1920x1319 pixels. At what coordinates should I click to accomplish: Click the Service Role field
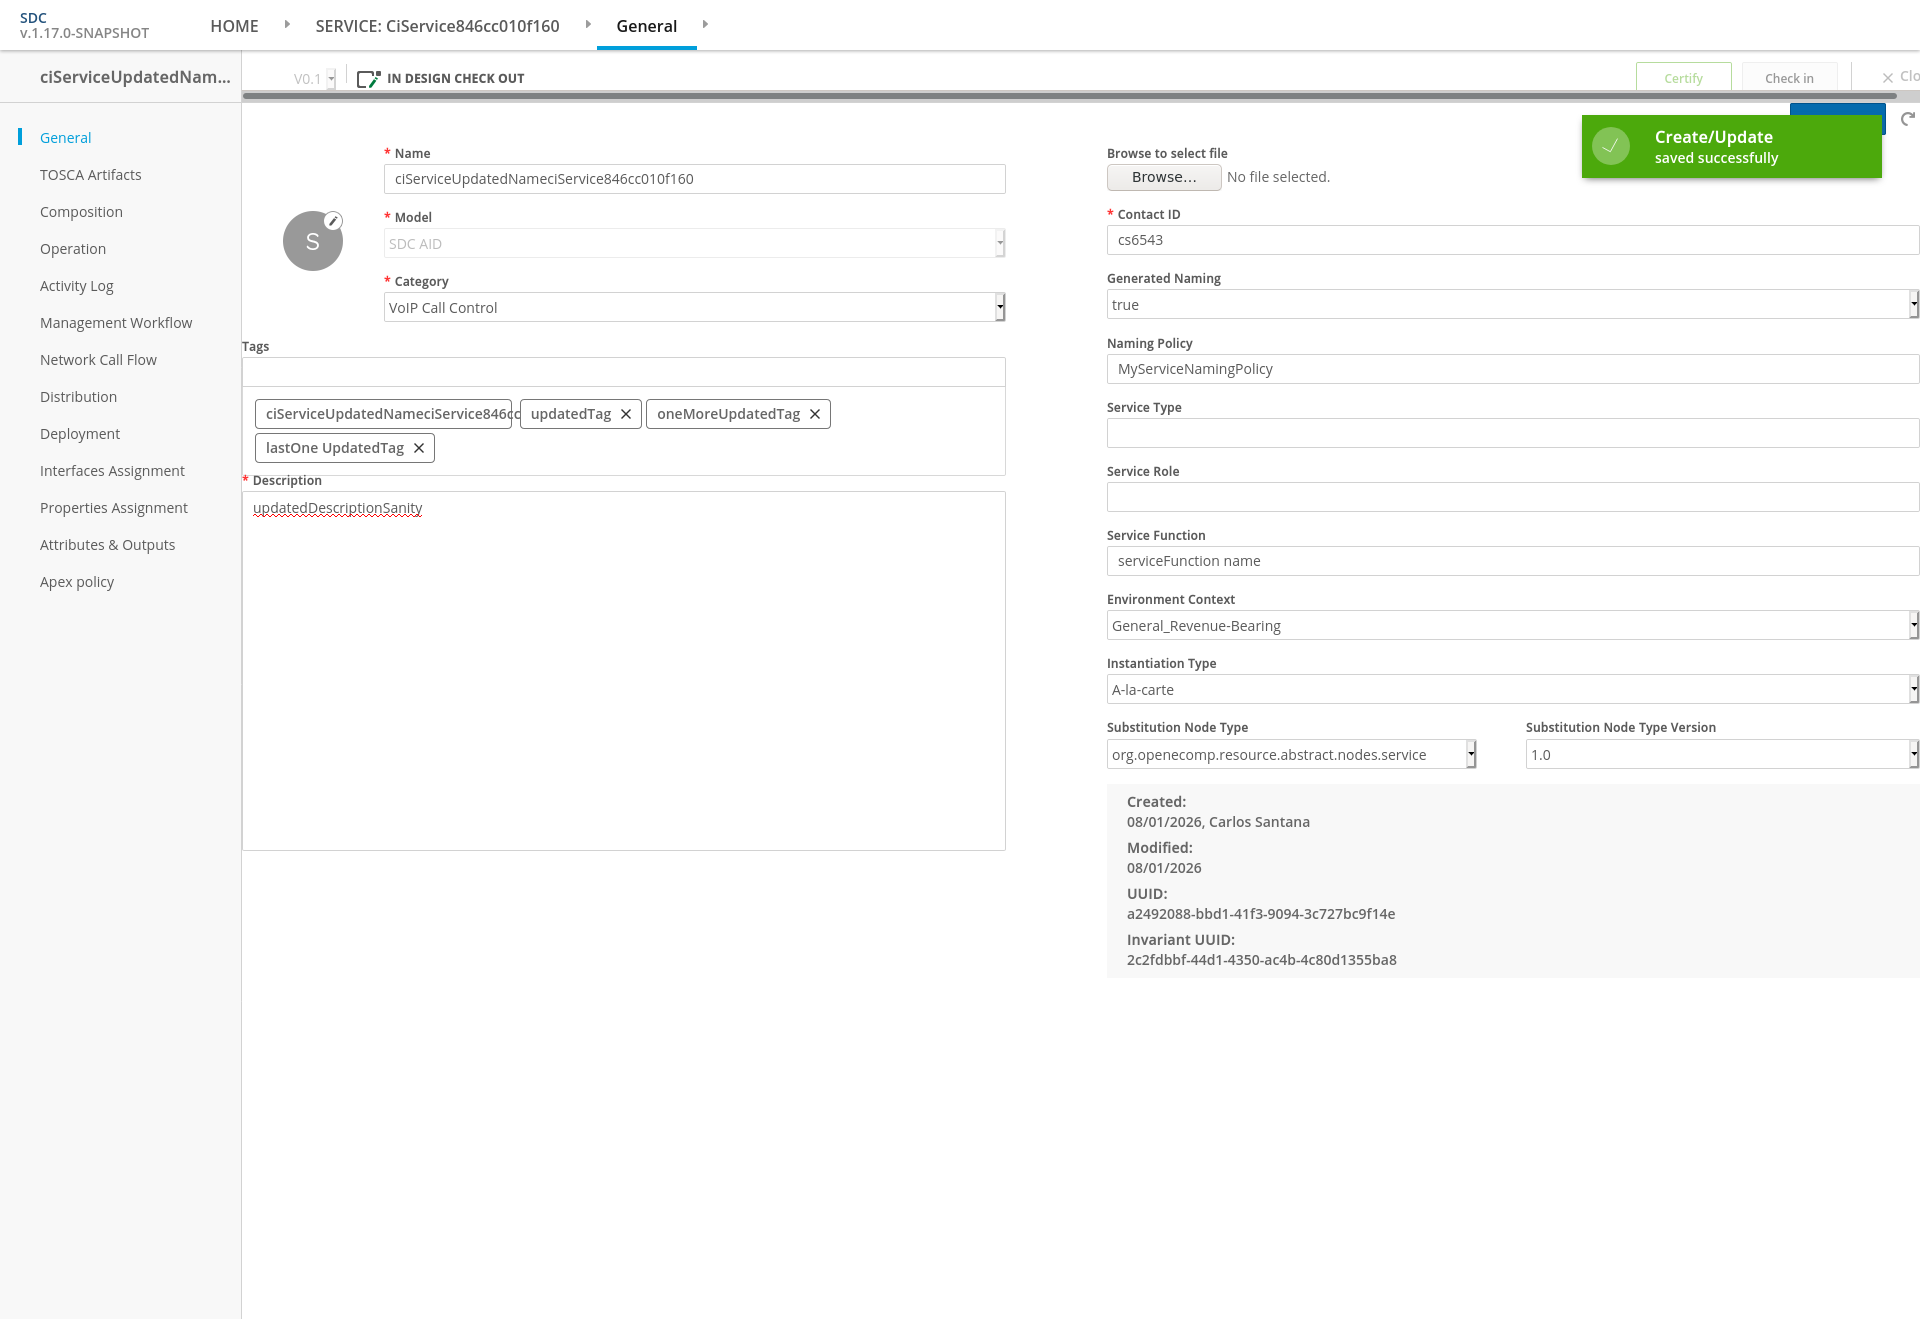click(1512, 497)
